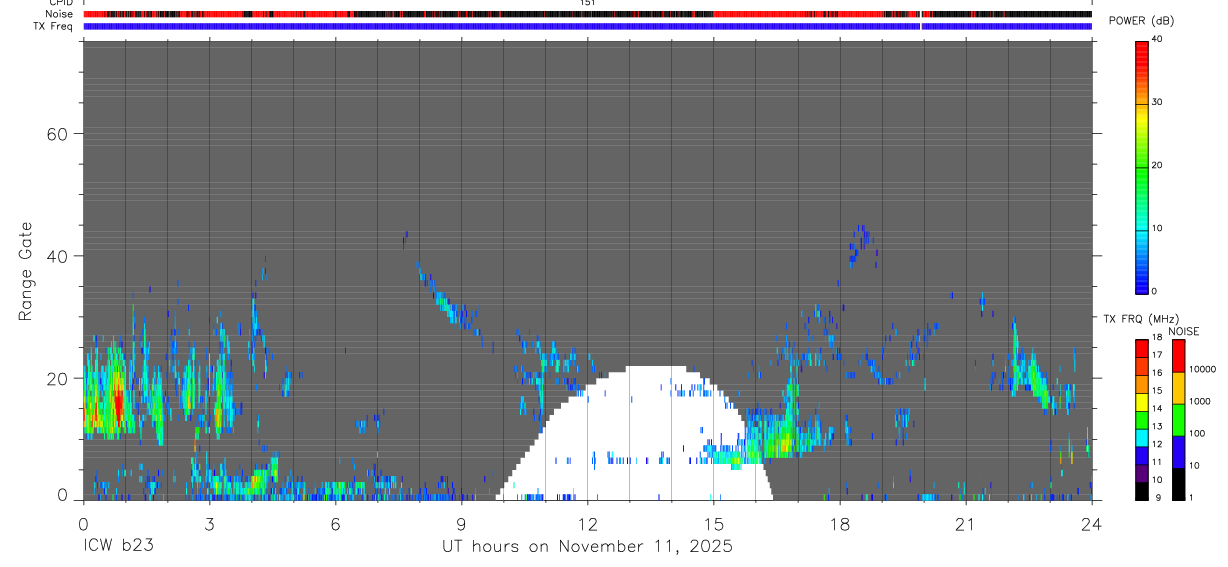The width and height of the screenshot is (1228, 567).
Task: Click the '14' label on TX FRQ scale
Action: tap(1157, 409)
